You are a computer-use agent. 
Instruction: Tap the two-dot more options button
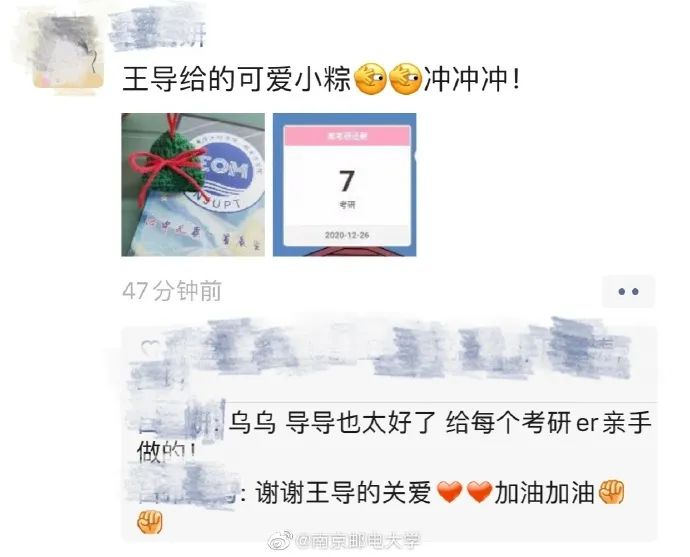coord(628,291)
